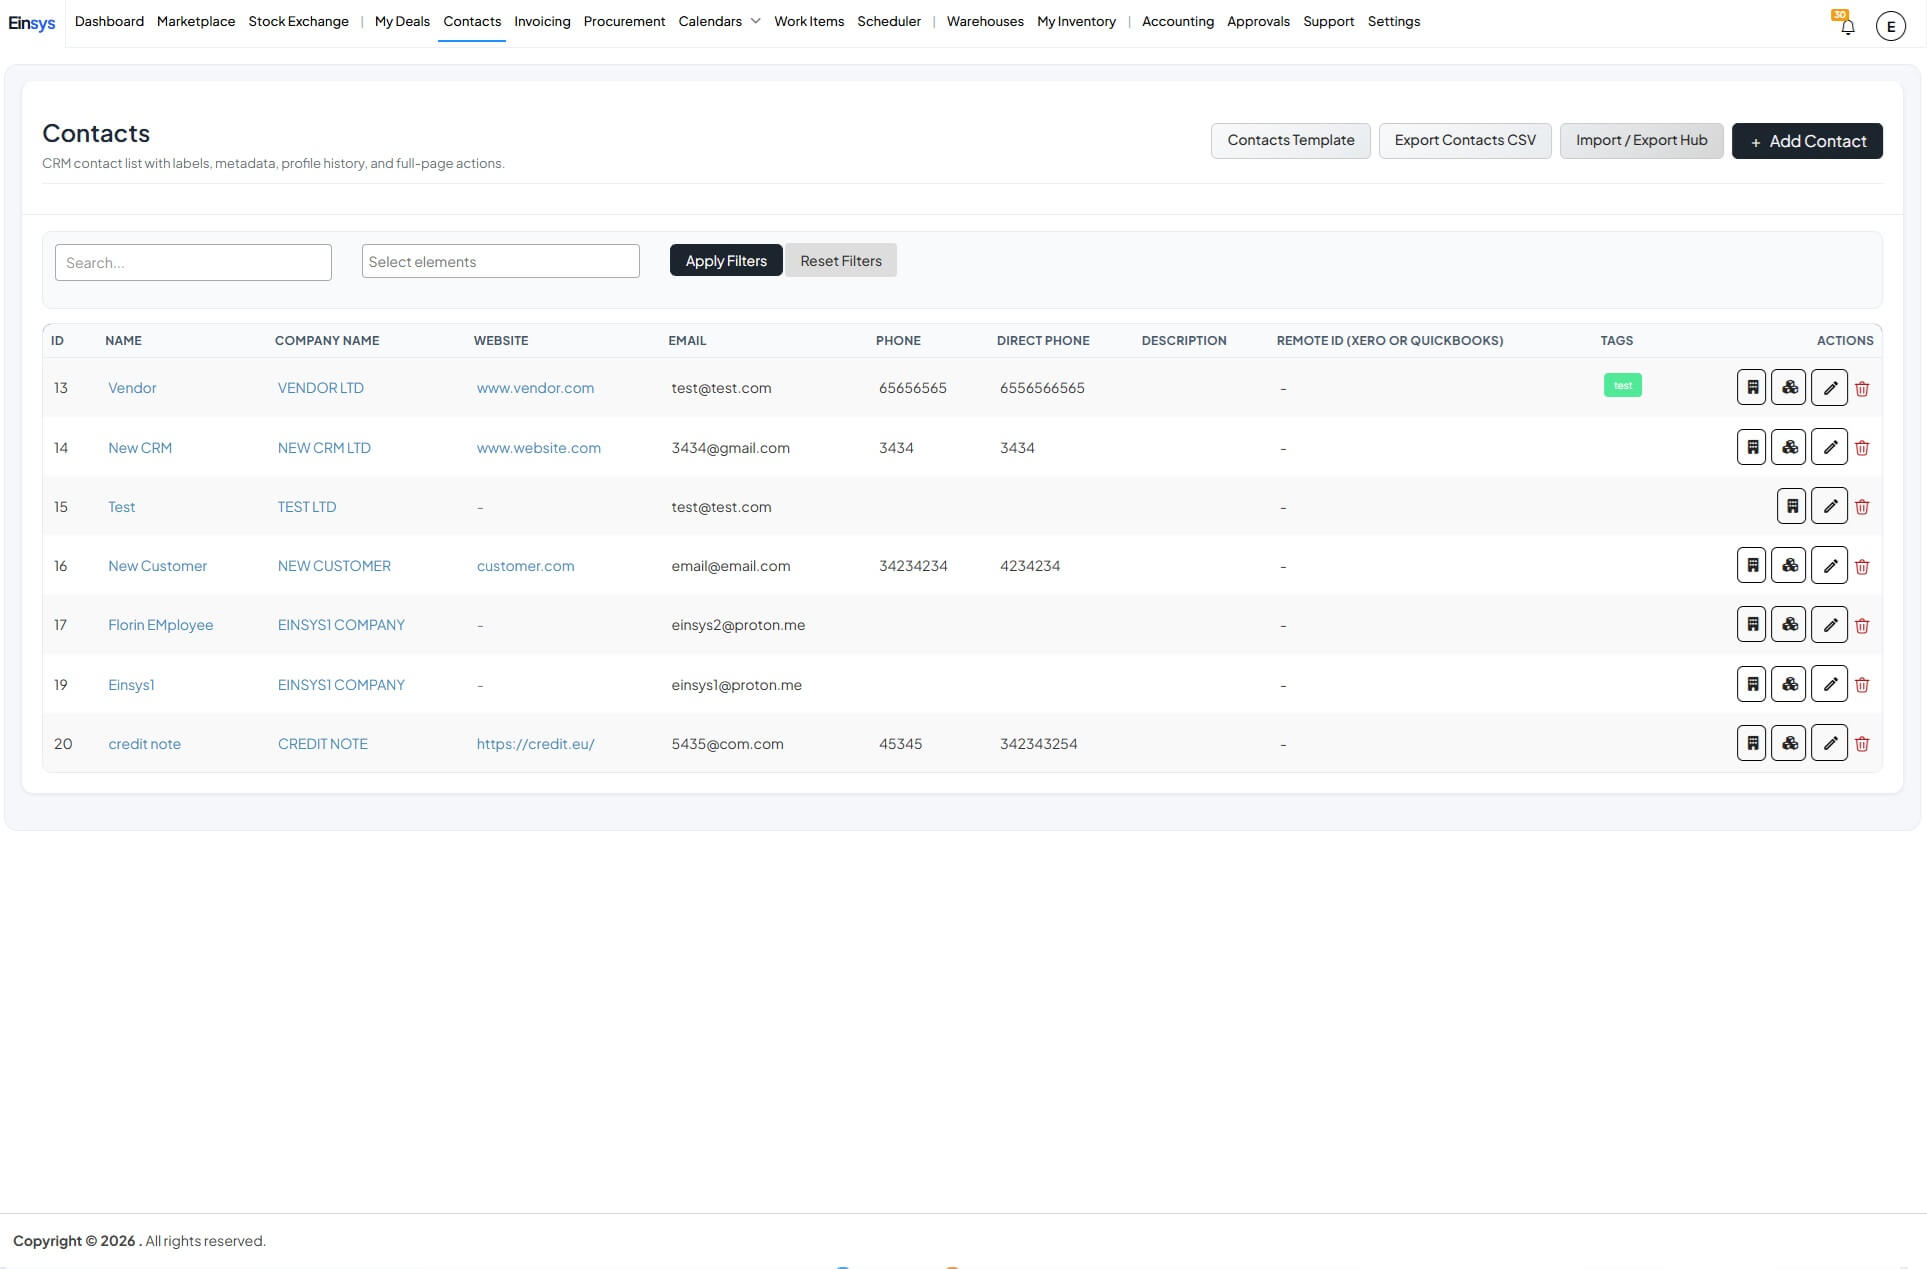Delete the credit note contact
The height and width of the screenshot is (1269, 1927).
coord(1862,744)
